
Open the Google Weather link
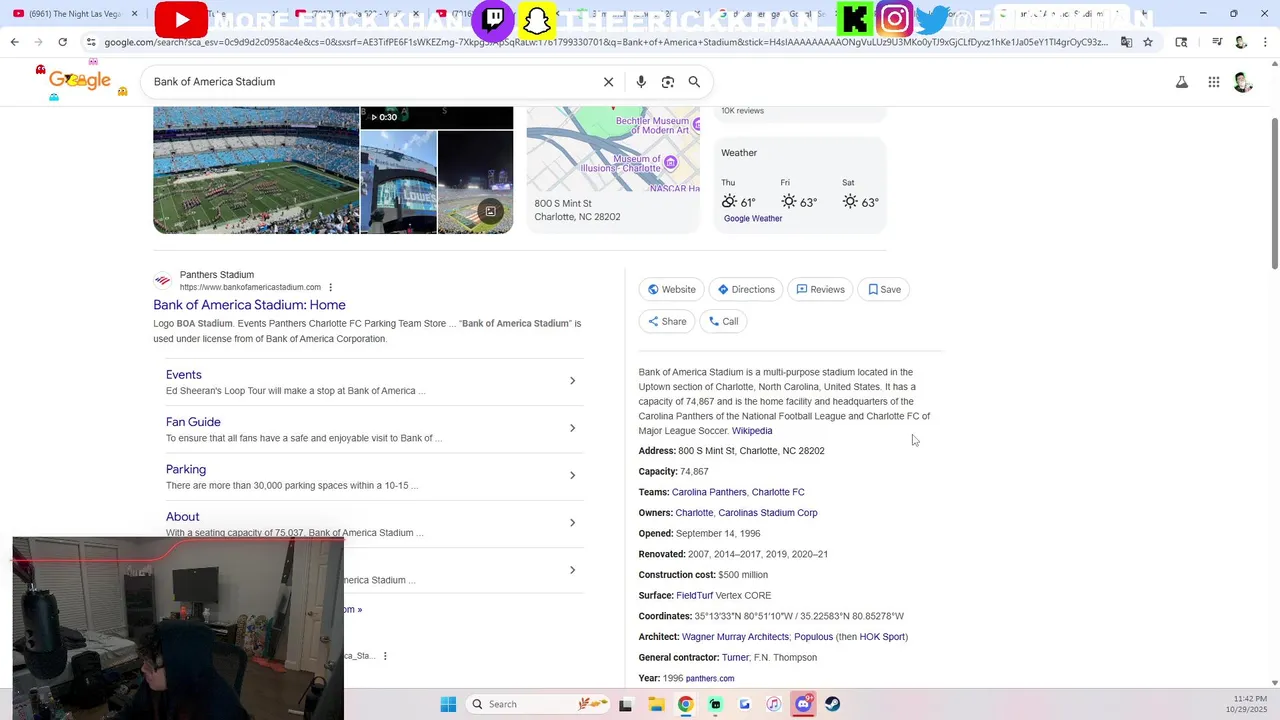tap(753, 219)
